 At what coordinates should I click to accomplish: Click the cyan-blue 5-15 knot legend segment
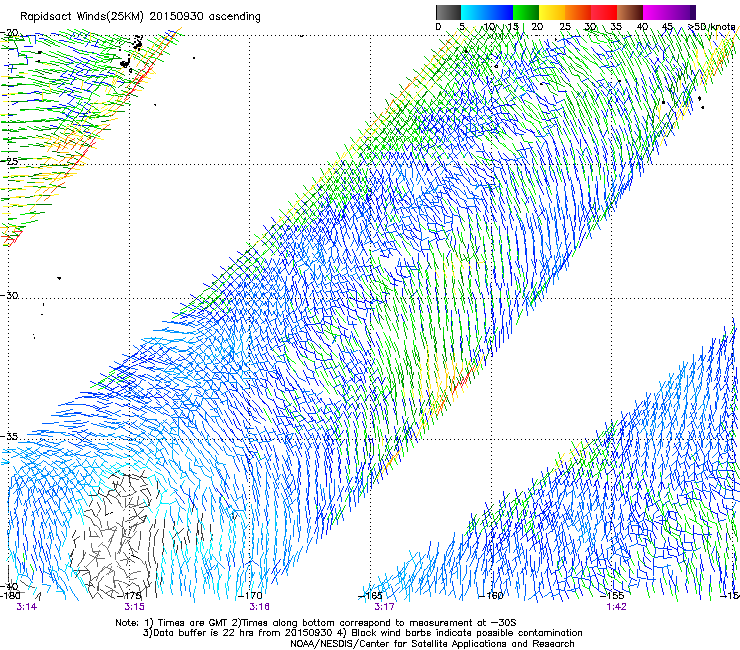487,12
